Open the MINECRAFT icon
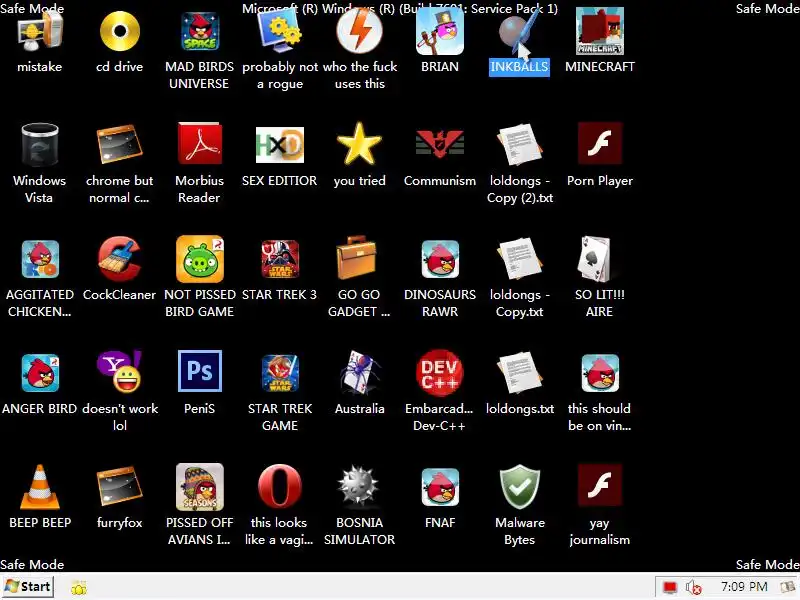Screen dimensions: 800x600 [600, 32]
